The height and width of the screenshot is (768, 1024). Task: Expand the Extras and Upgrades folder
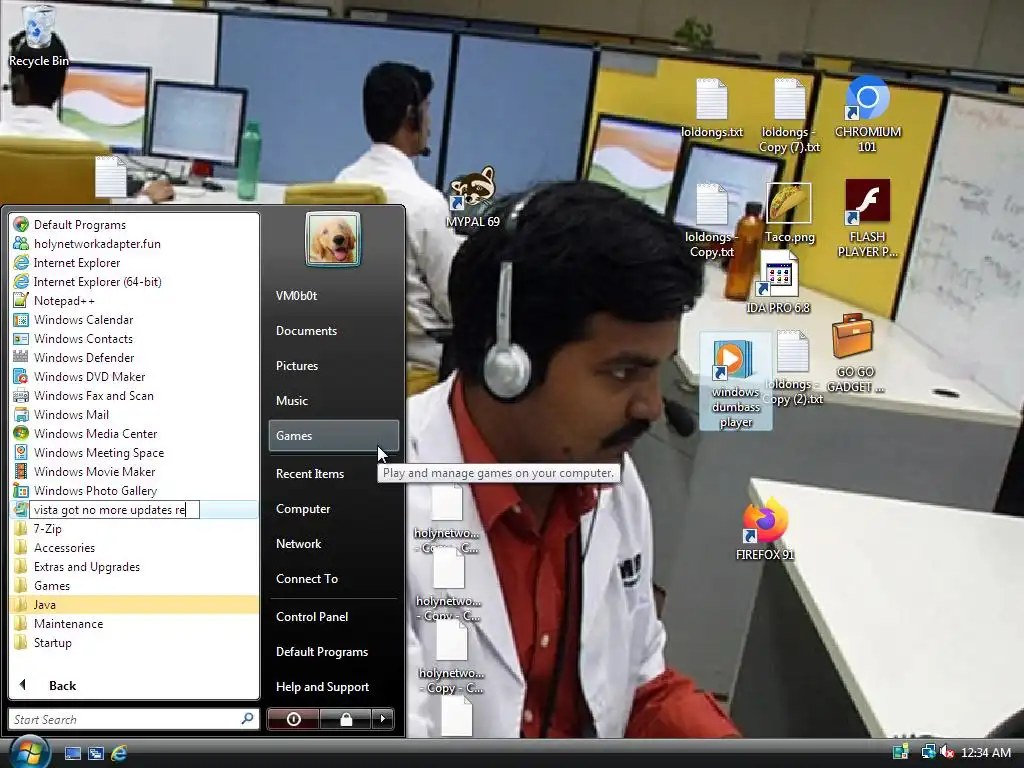pyautogui.click(x=134, y=566)
